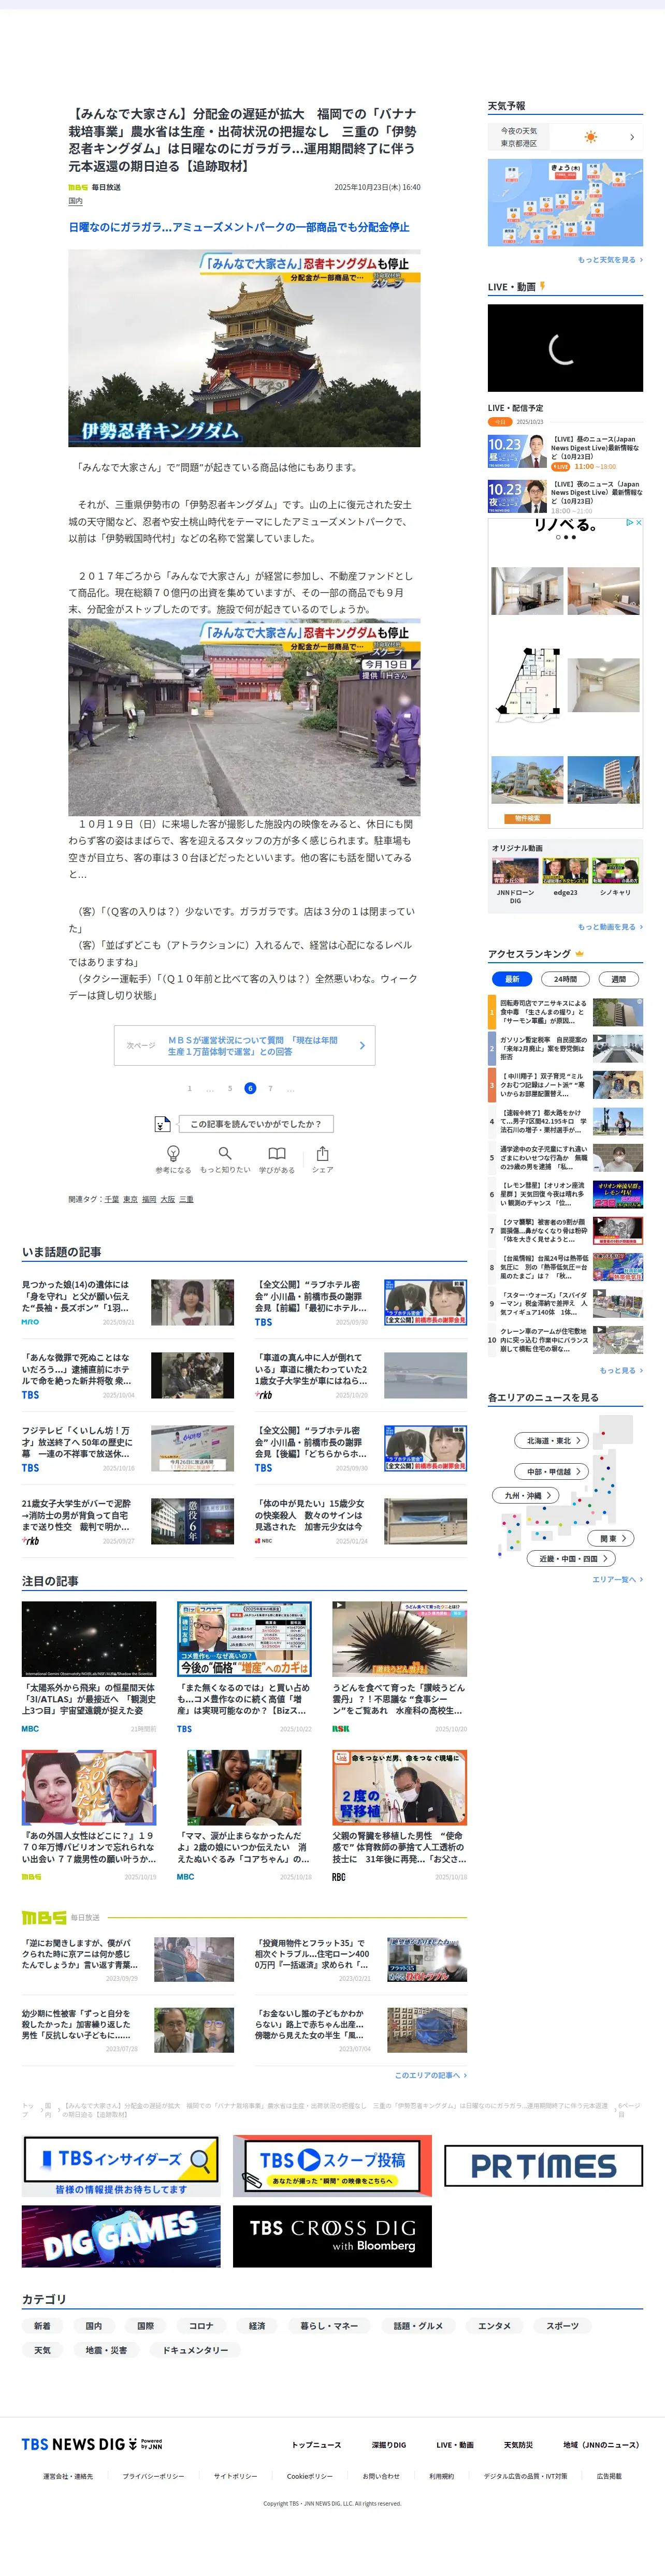
Task: Select the 週間 ranking tab
Action: (x=618, y=979)
